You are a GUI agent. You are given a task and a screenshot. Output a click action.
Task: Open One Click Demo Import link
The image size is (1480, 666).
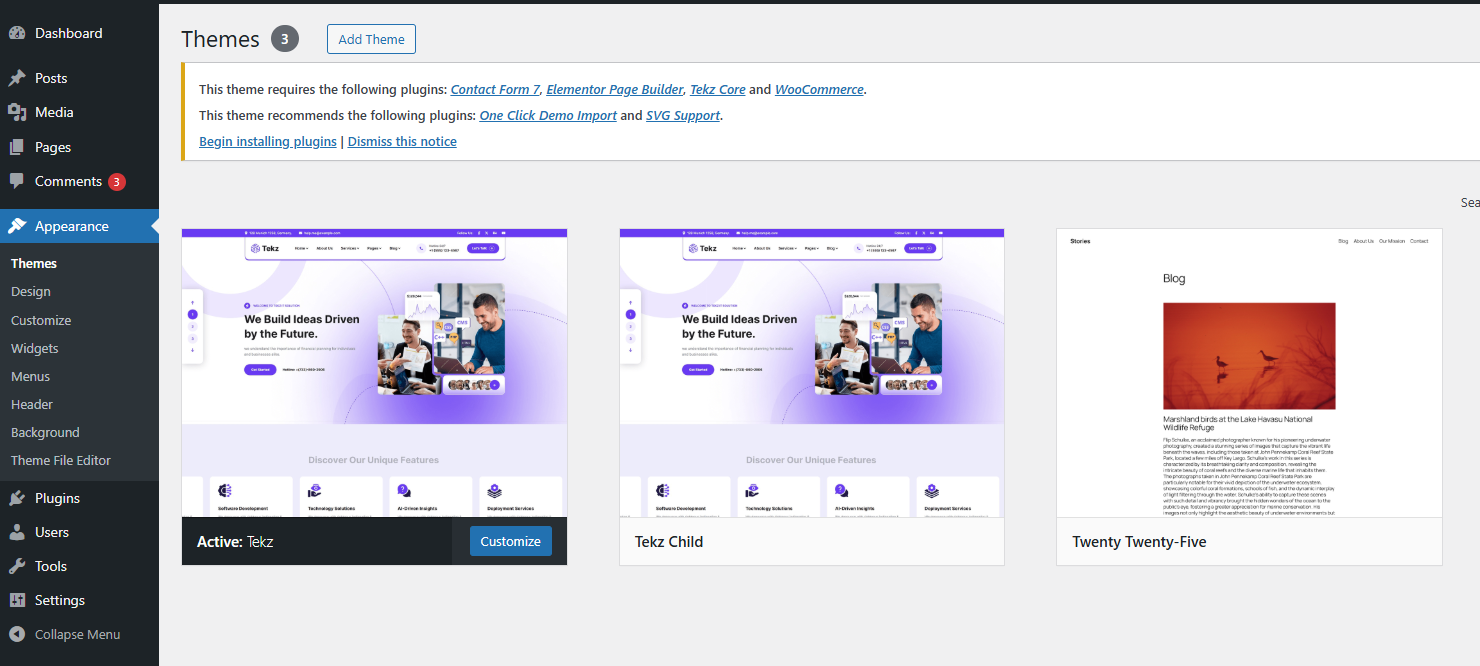548,115
